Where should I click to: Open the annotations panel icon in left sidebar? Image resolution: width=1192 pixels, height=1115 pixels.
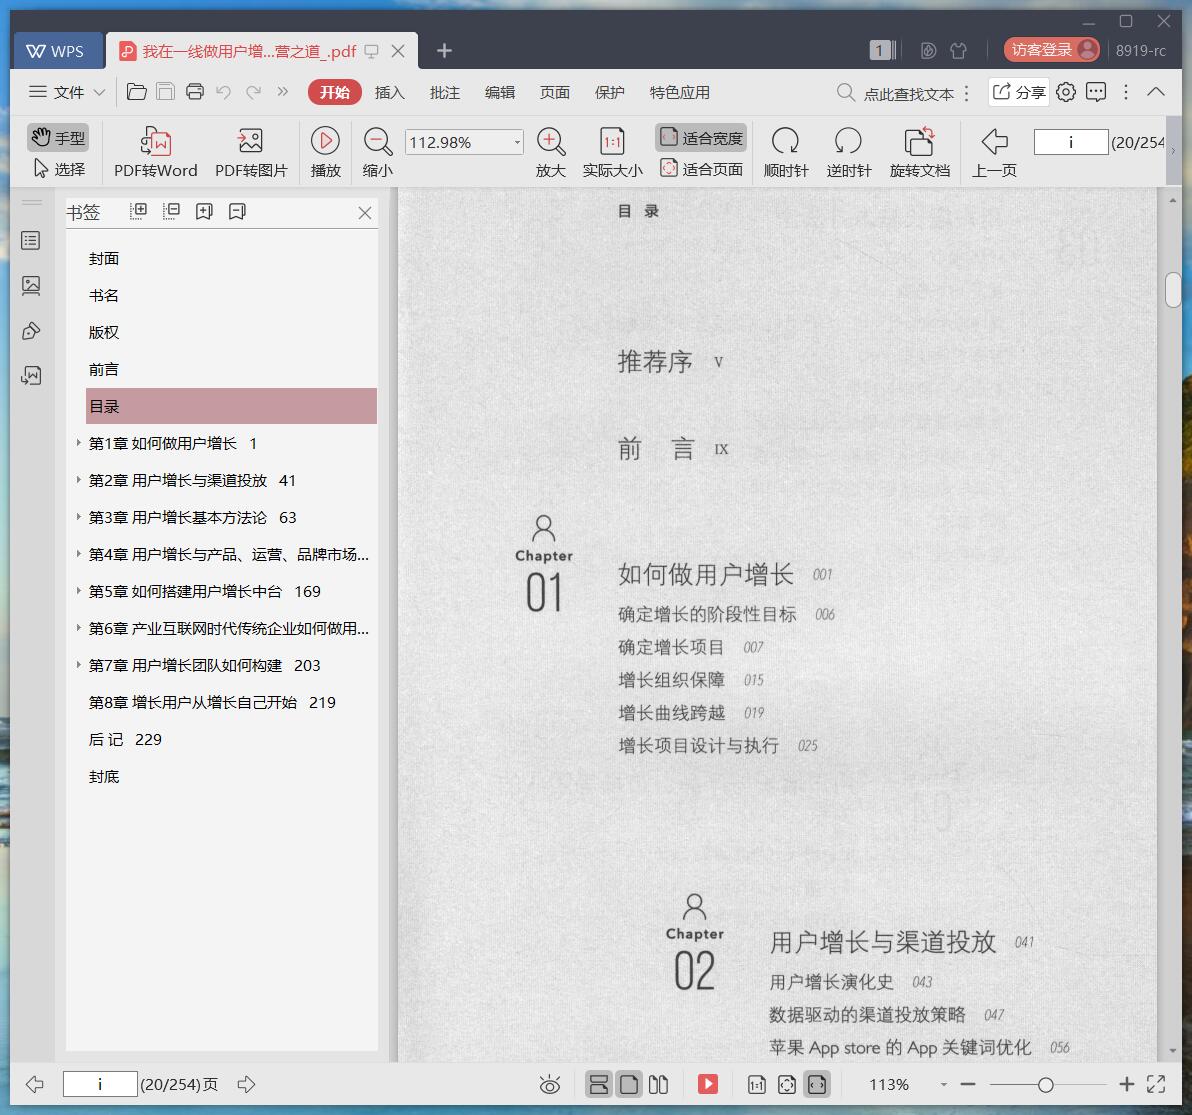tap(31, 331)
